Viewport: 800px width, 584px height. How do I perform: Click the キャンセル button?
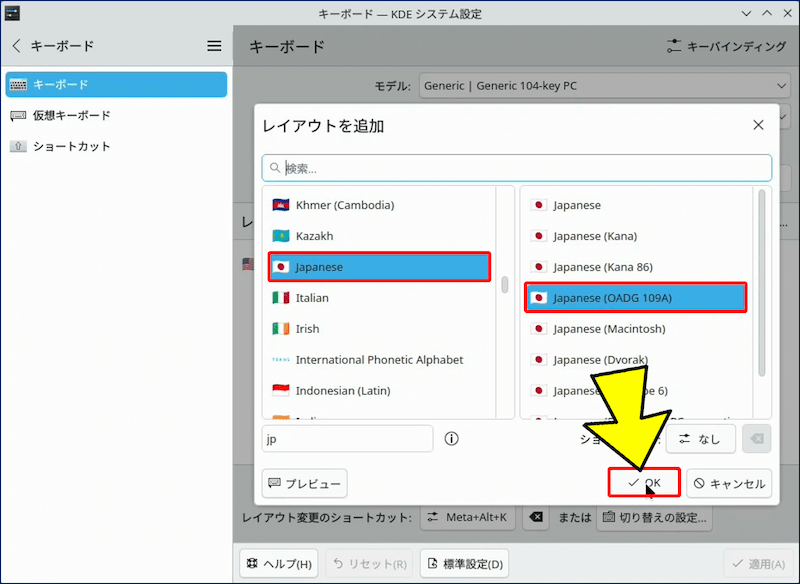click(x=729, y=483)
